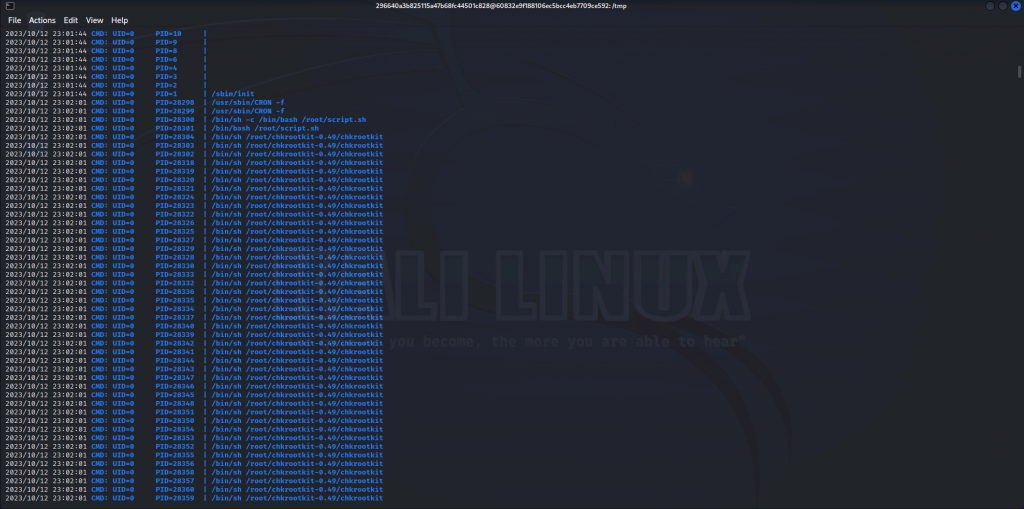Screen dimensions: 1024x509
Task: Click the PID=3 text
Action: [167, 76]
